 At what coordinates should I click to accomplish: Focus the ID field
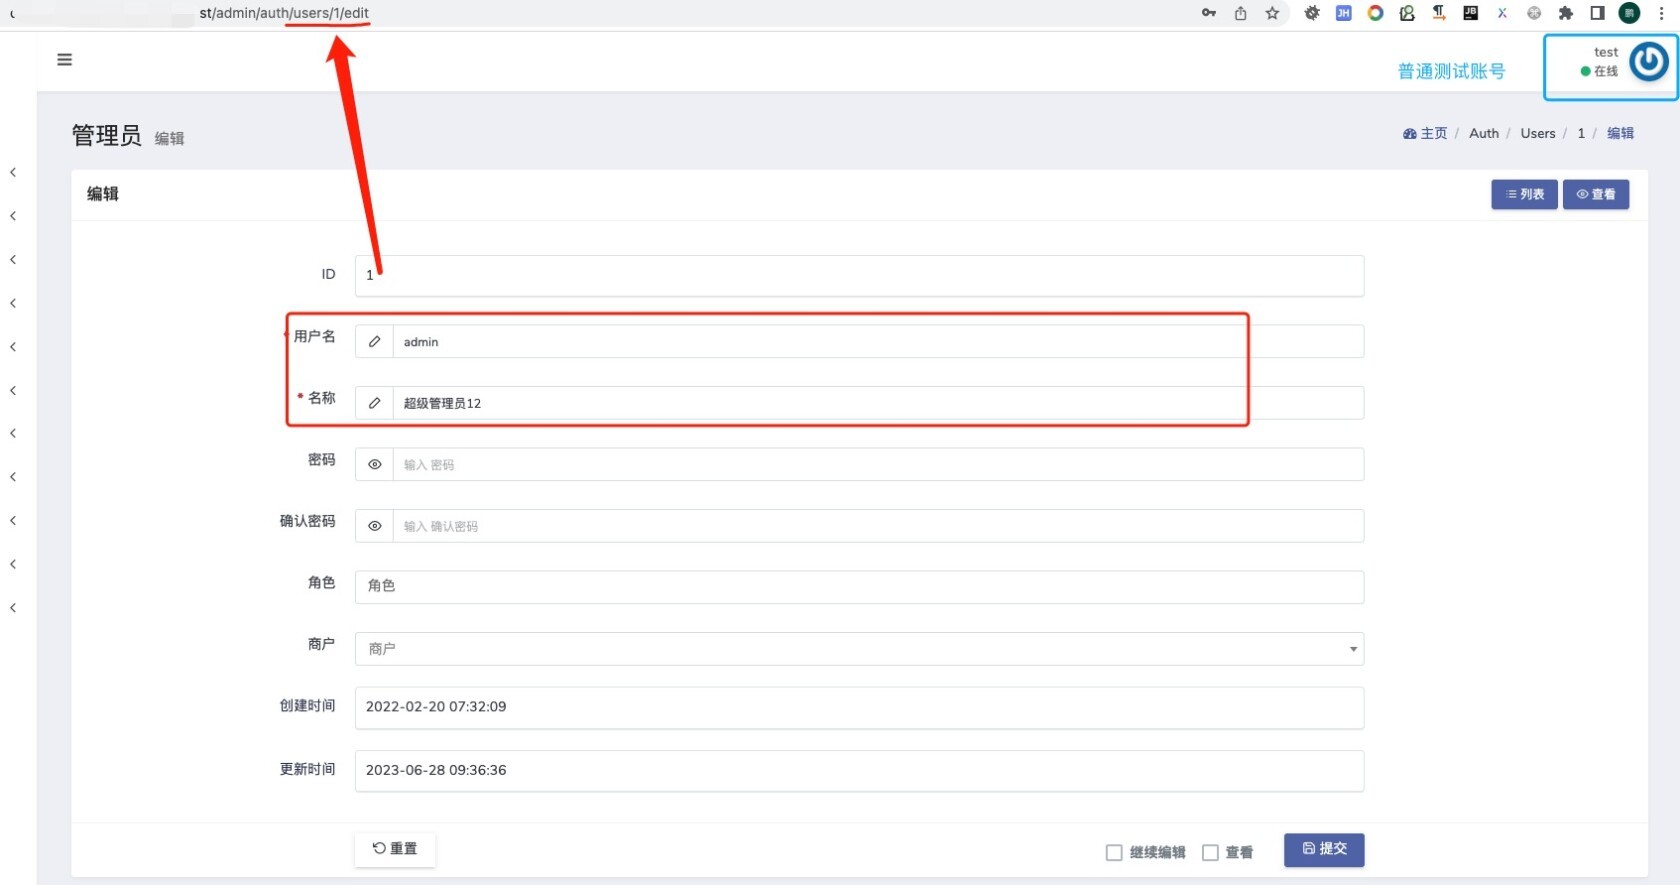point(859,275)
